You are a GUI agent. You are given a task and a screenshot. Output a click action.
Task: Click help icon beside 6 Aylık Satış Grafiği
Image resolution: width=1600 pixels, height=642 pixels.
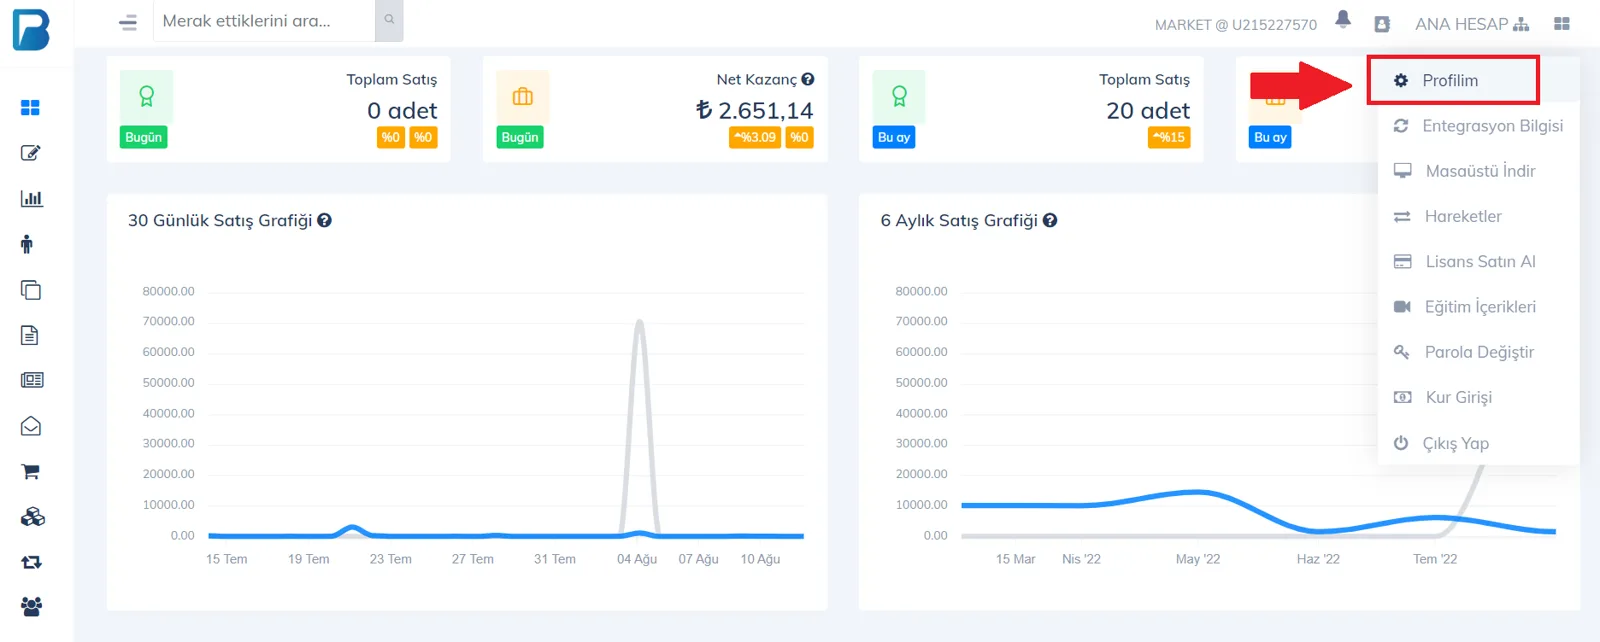[x=1050, y=220]
